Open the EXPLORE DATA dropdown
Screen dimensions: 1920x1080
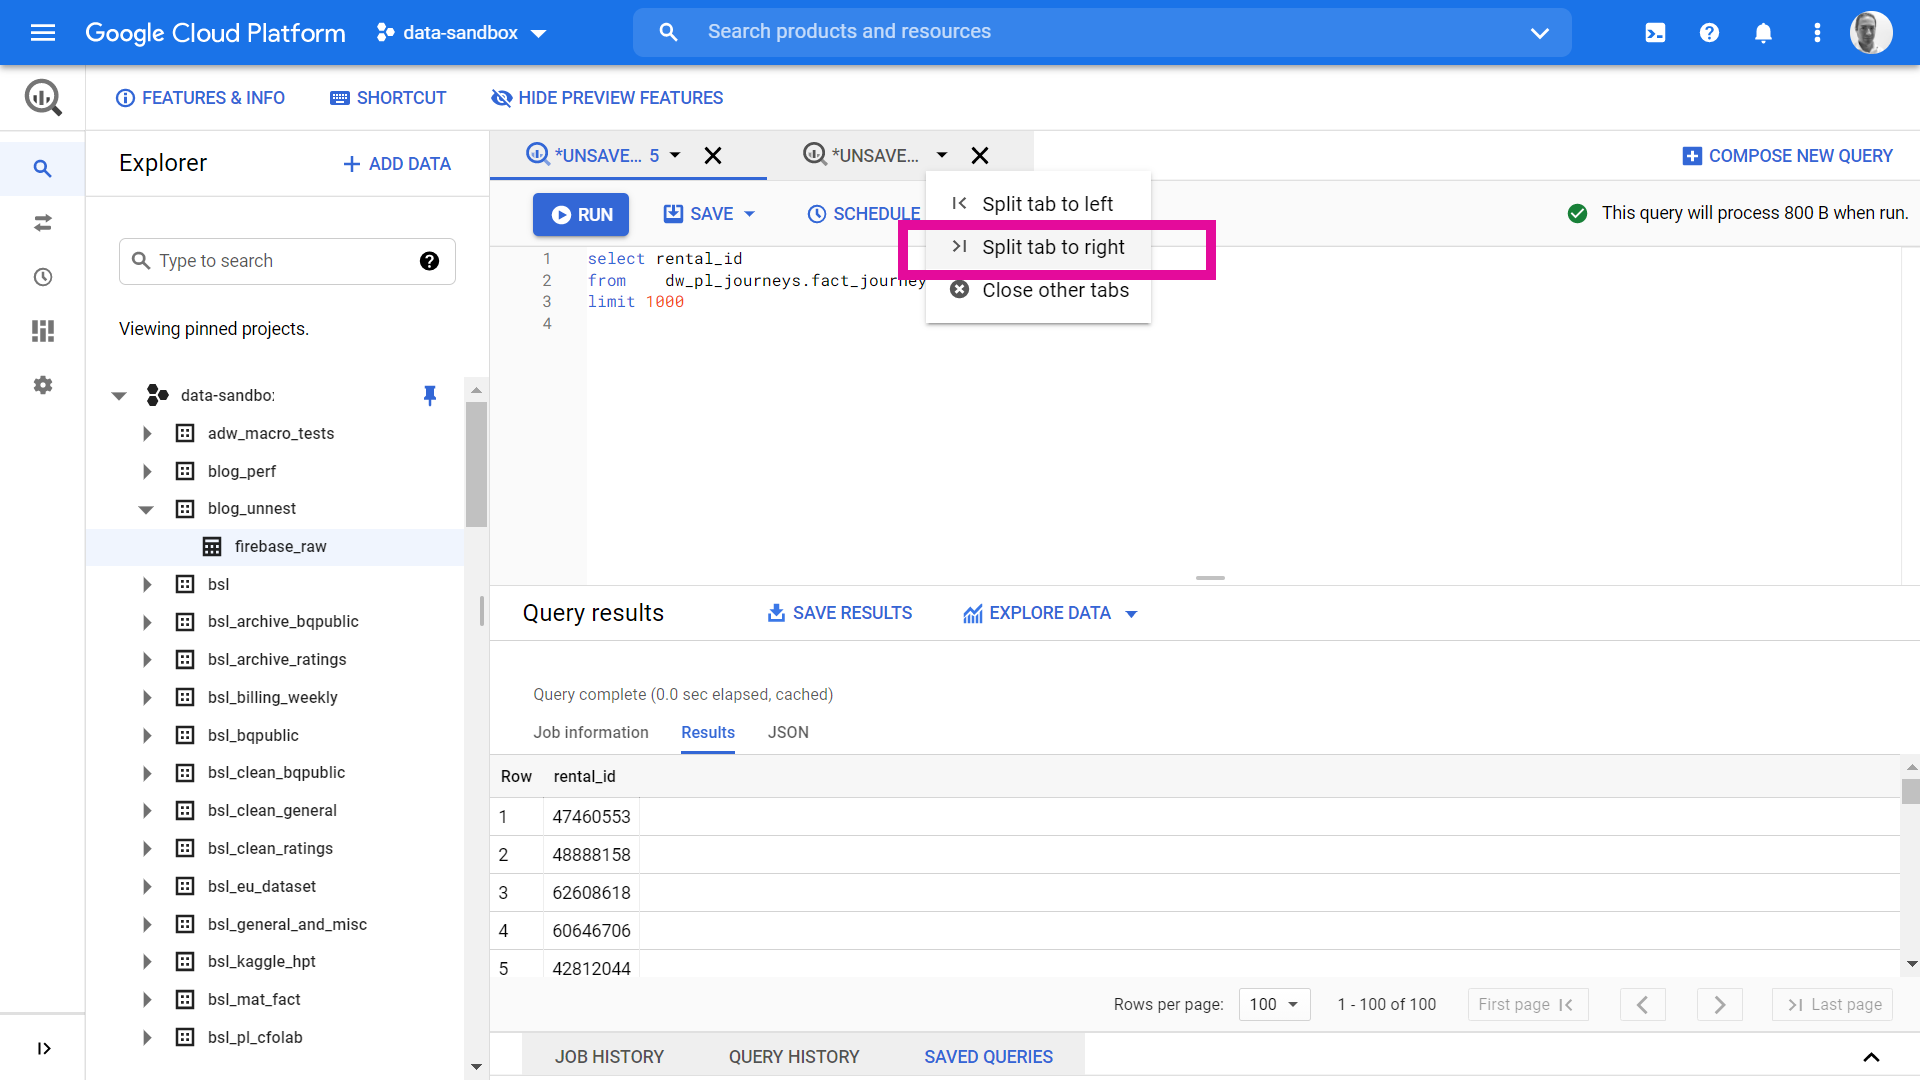[x=1131, y=614]
